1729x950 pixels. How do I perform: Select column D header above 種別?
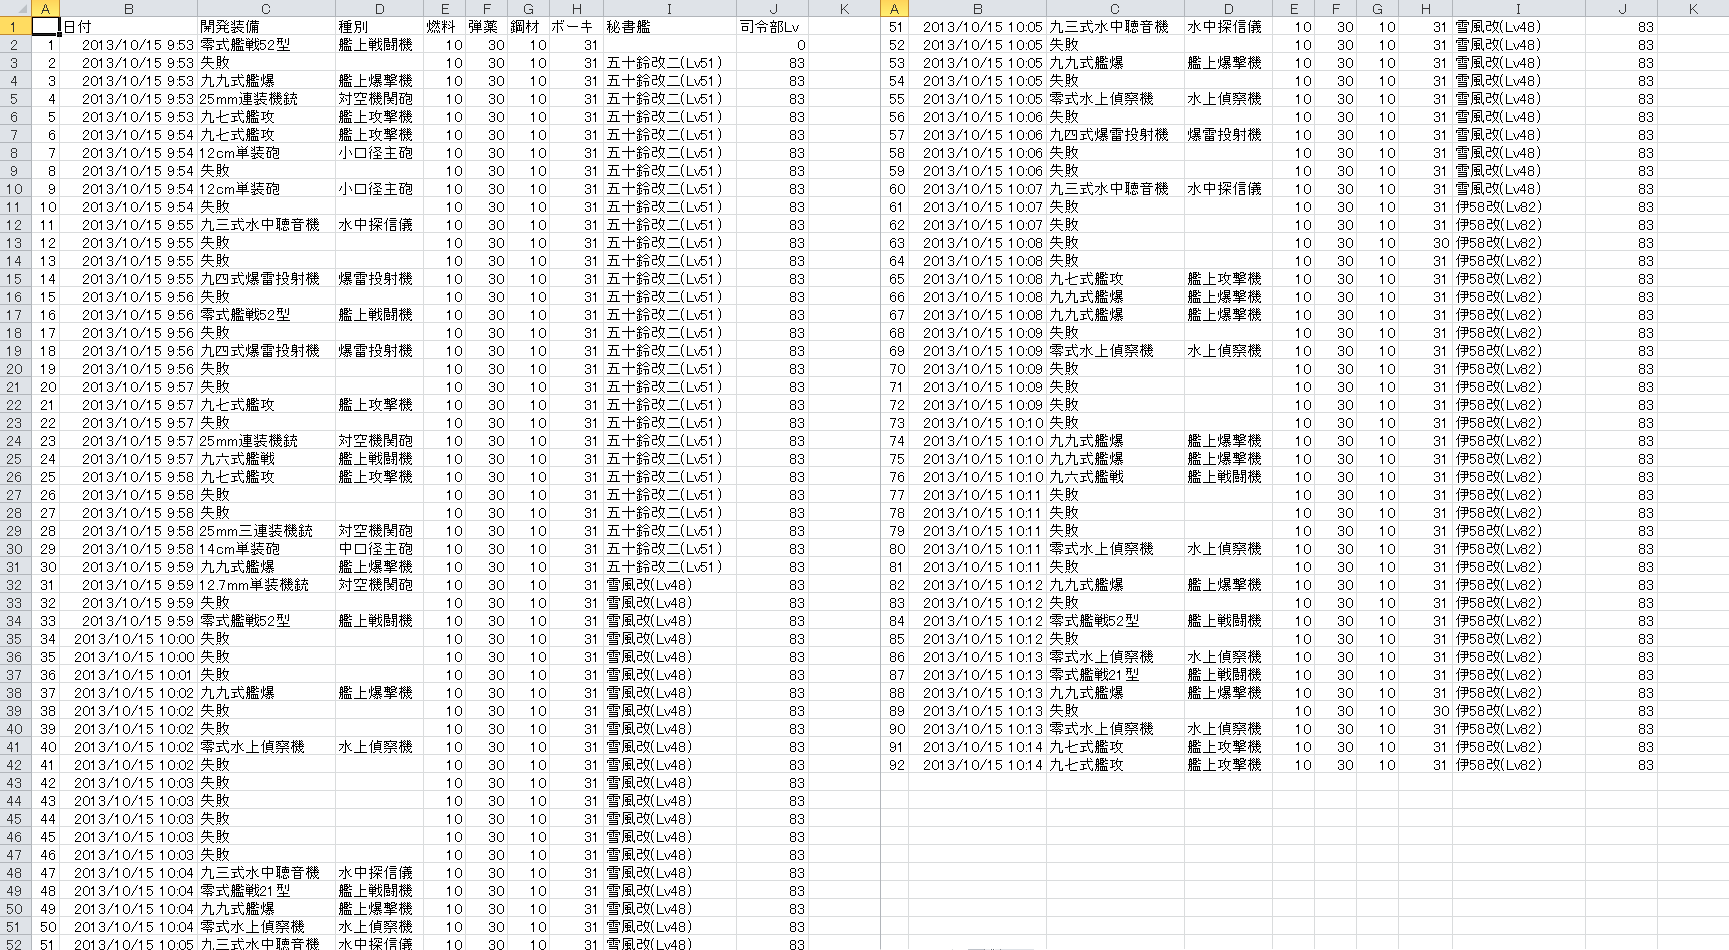click(380, 9)
